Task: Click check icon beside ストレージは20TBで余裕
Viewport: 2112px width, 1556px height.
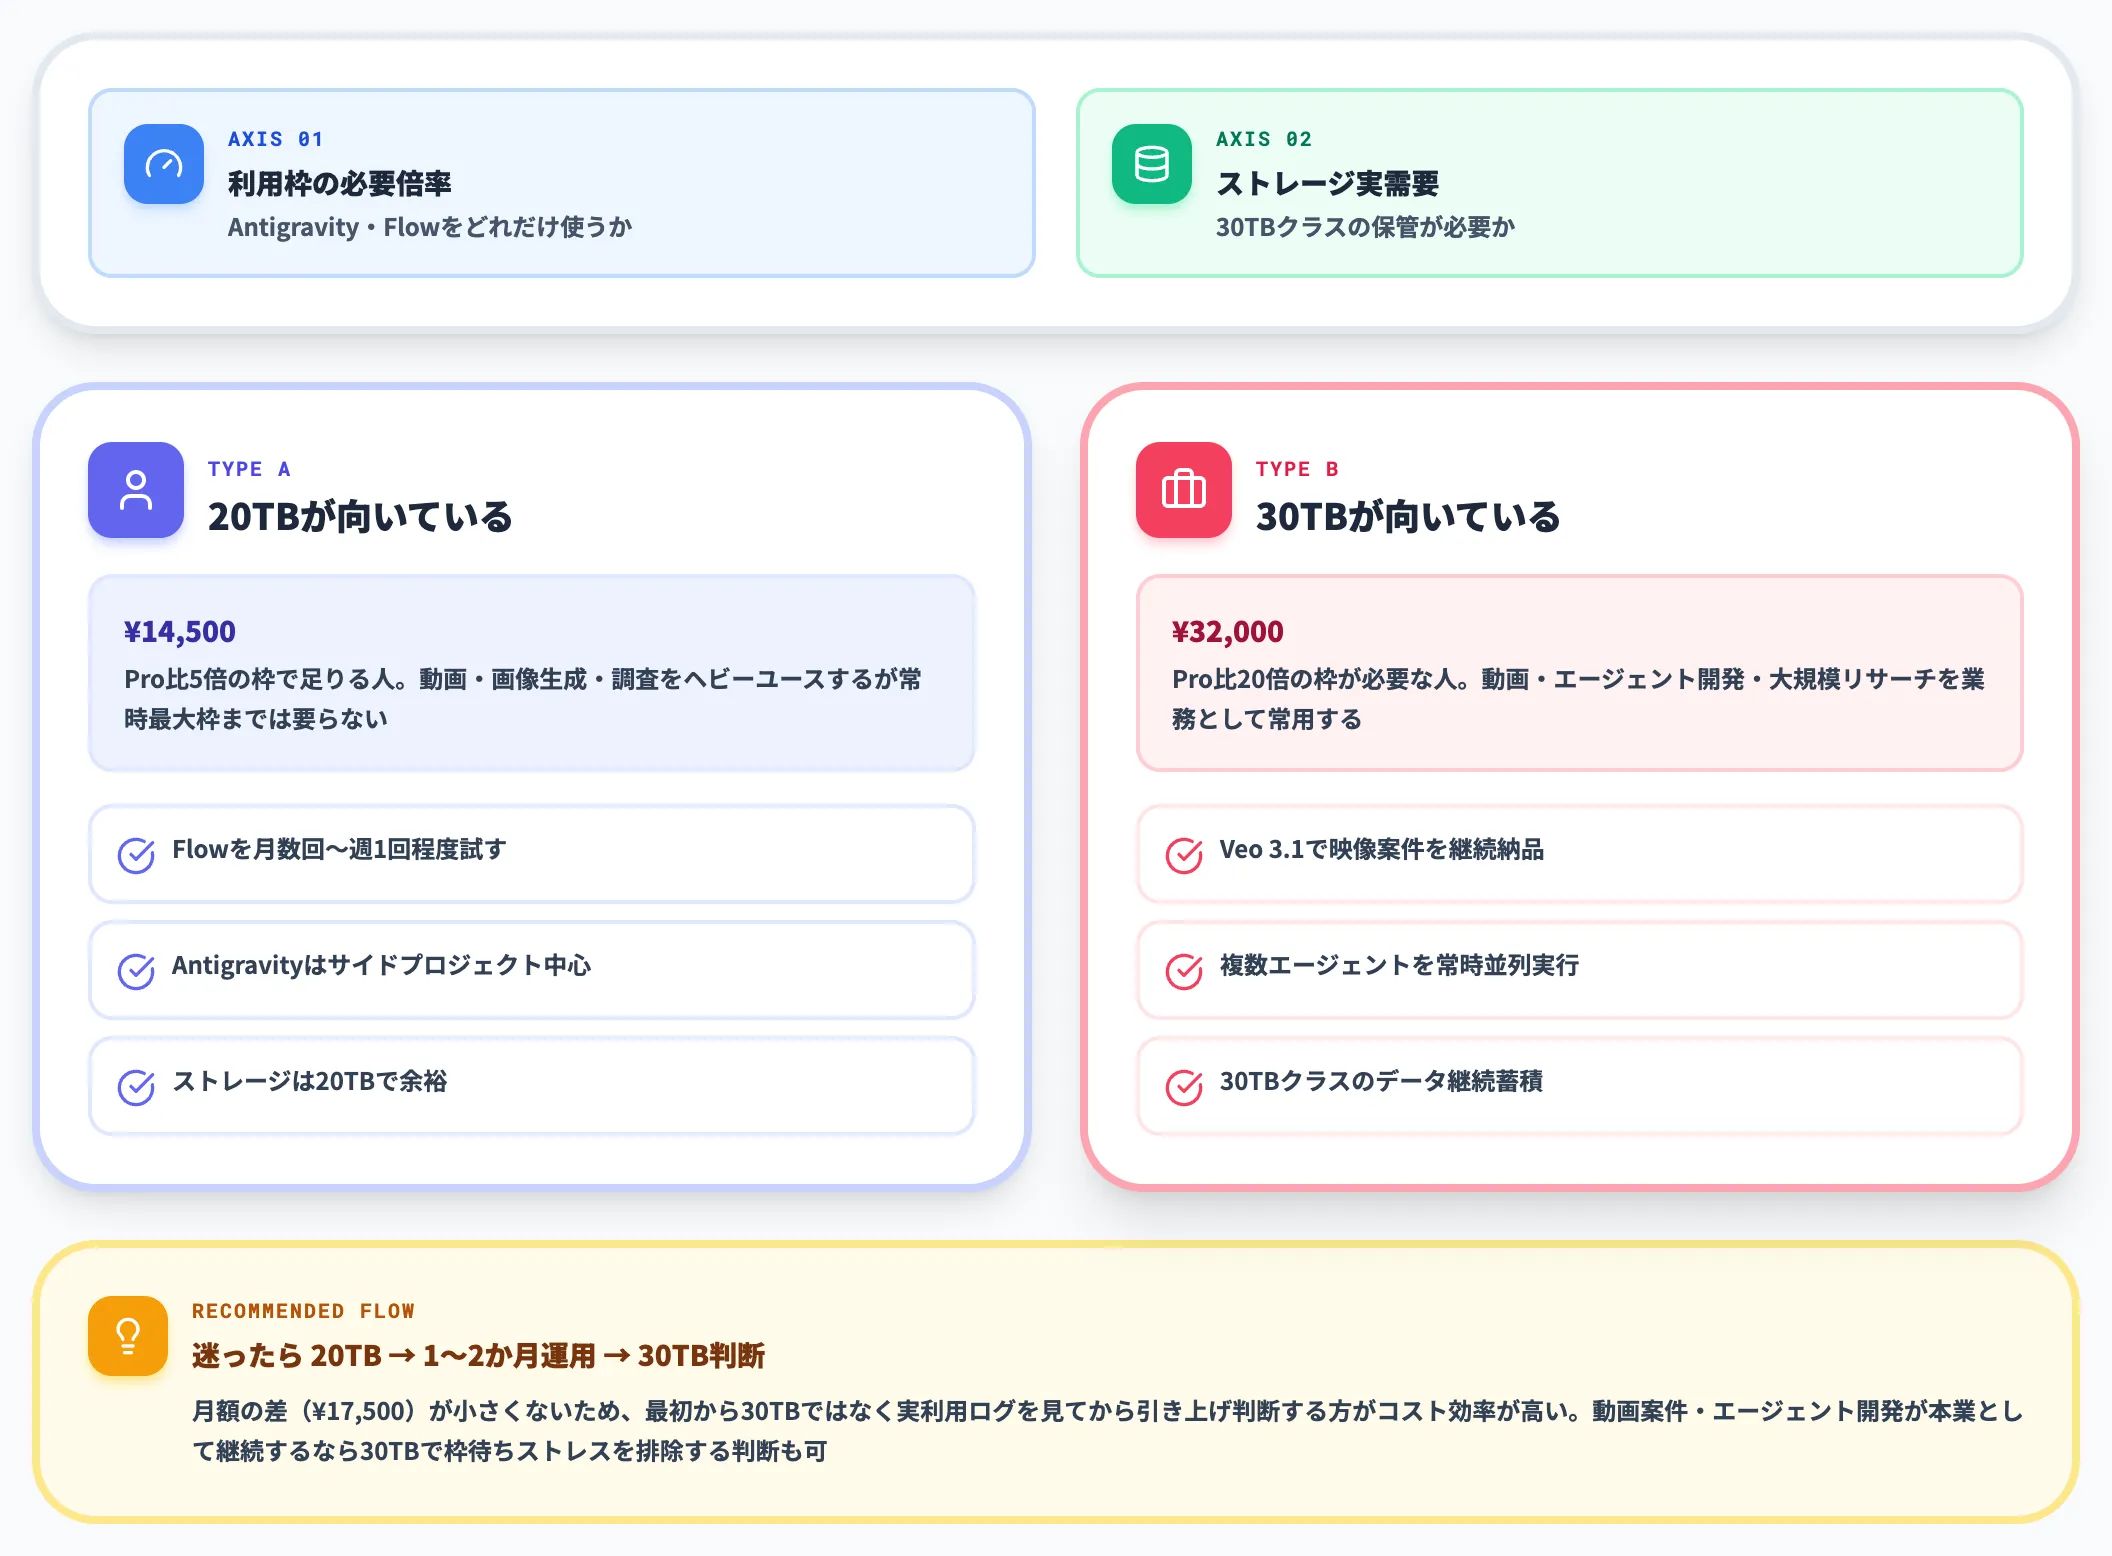Action: (x=136, y=1087)
